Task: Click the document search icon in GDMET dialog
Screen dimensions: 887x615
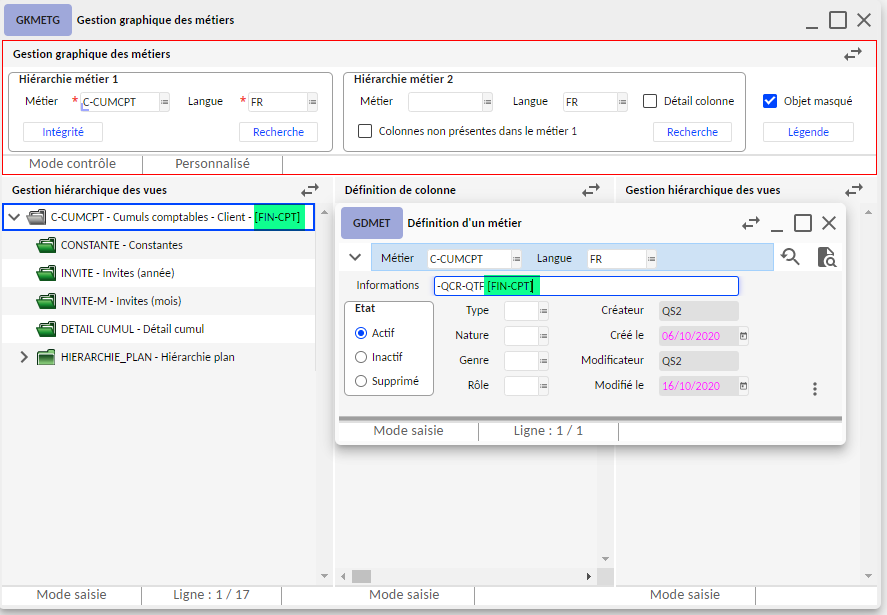Action: click(826, 257)
